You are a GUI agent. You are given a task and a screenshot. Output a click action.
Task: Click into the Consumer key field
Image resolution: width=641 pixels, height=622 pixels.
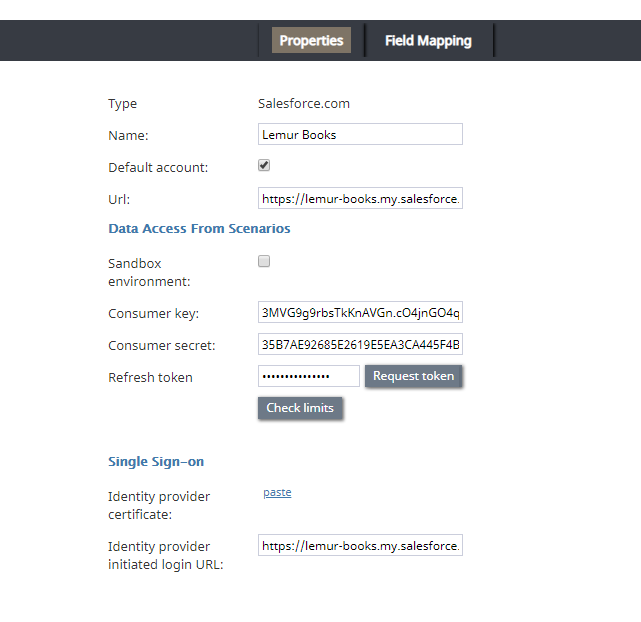[x=360, y=312]
